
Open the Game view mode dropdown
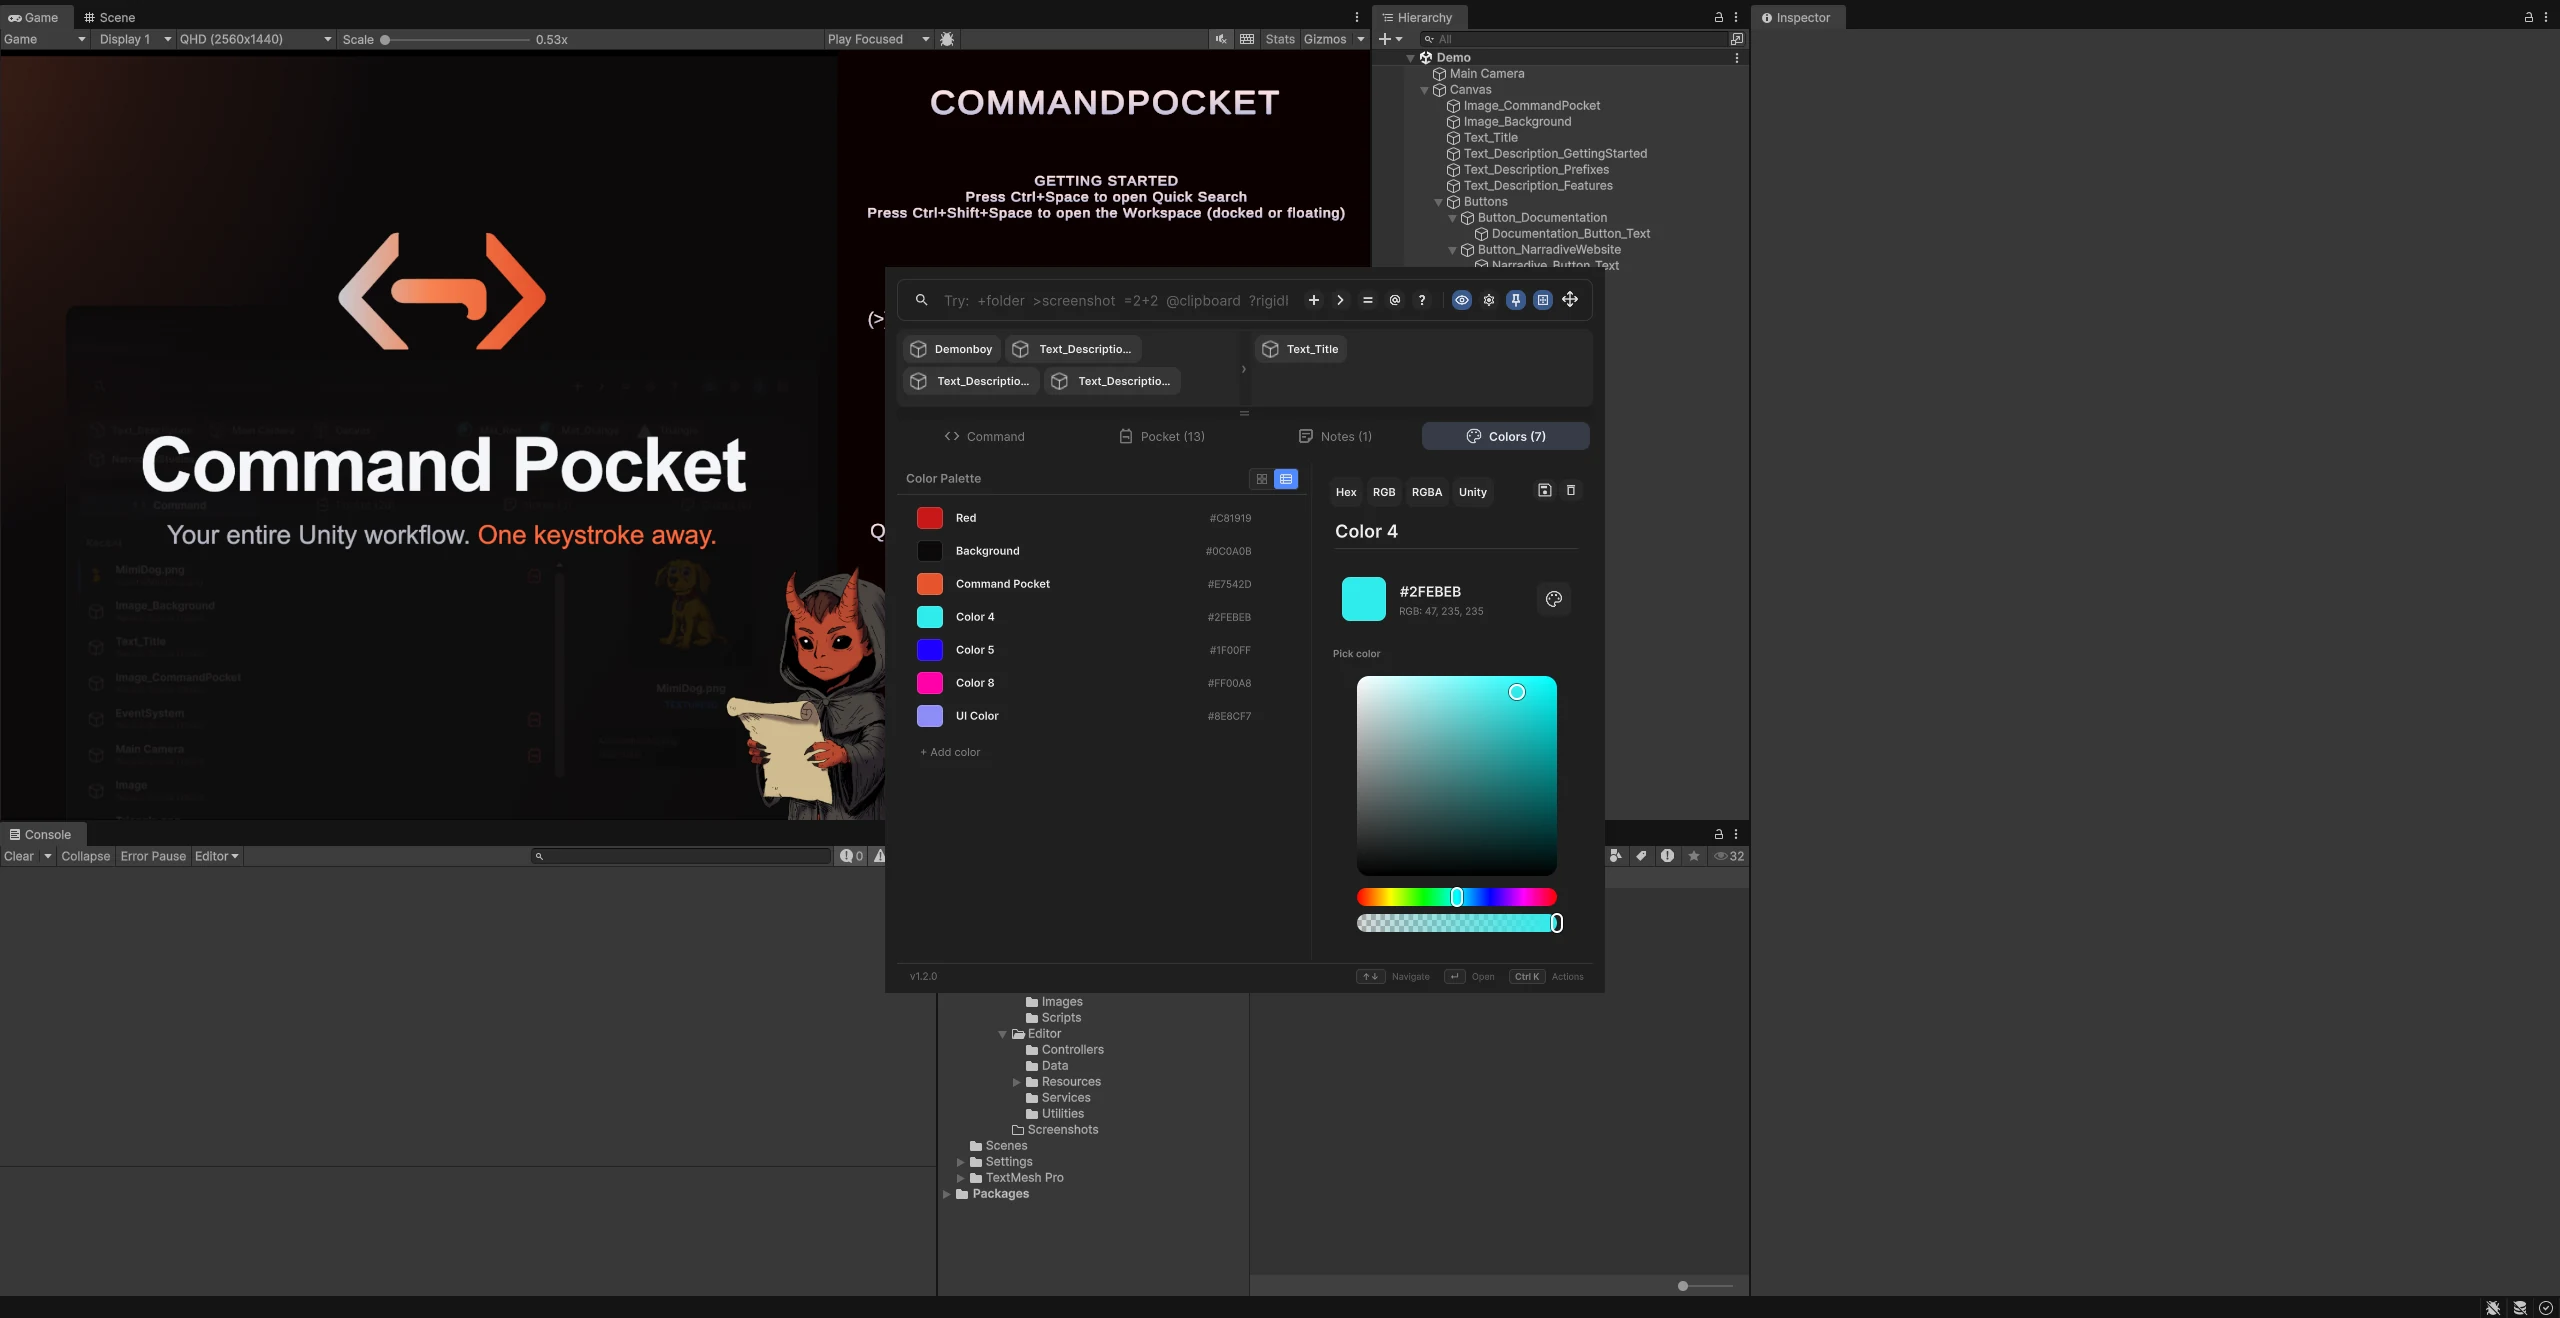[x=45, y=39]
